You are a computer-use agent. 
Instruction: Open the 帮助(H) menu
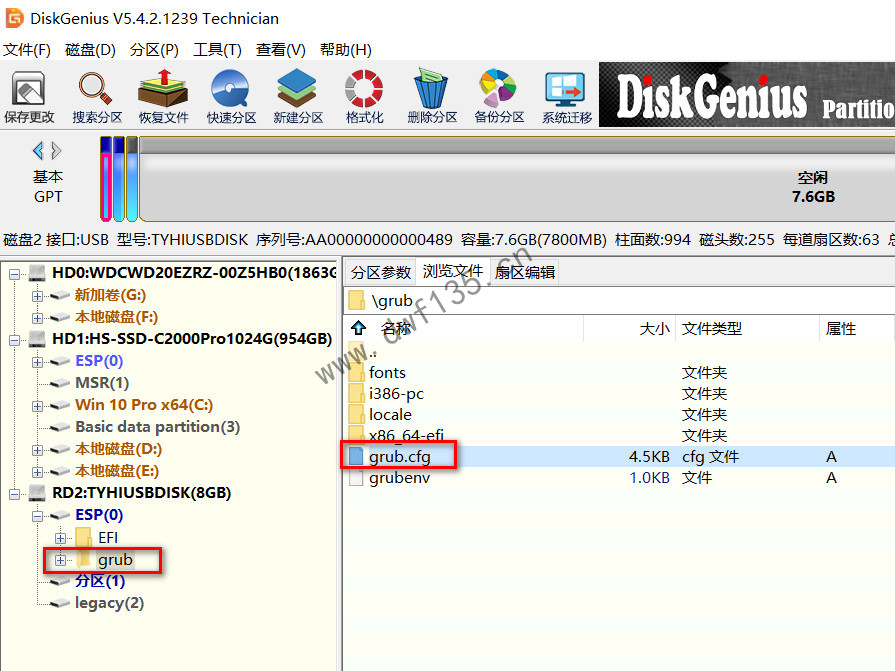tap(346, 50)
